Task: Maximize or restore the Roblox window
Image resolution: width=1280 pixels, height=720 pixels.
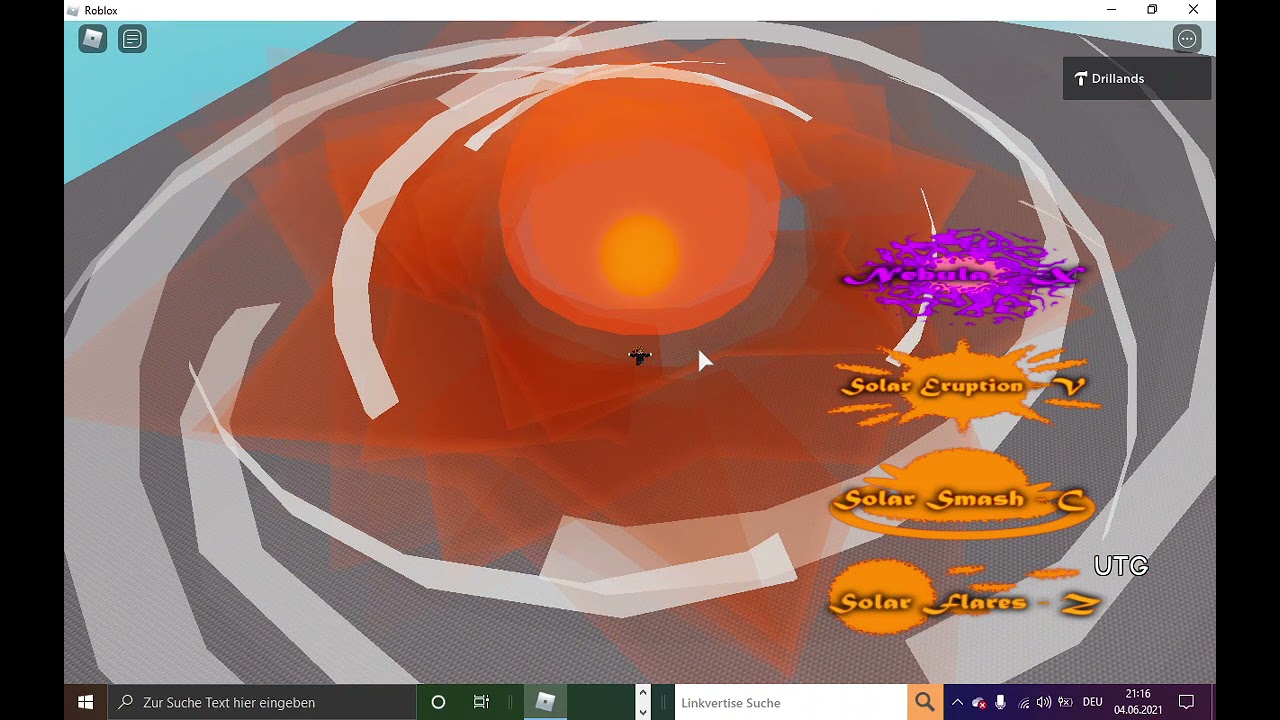Action: point(1152,10)
